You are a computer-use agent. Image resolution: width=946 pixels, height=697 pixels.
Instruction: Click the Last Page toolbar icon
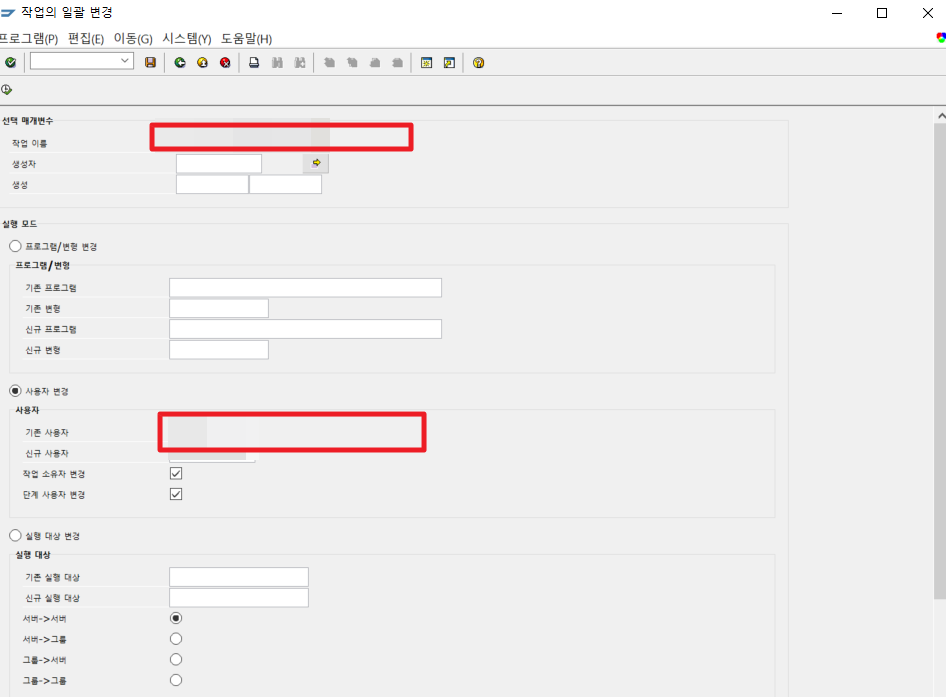click(x=398, y=62)
